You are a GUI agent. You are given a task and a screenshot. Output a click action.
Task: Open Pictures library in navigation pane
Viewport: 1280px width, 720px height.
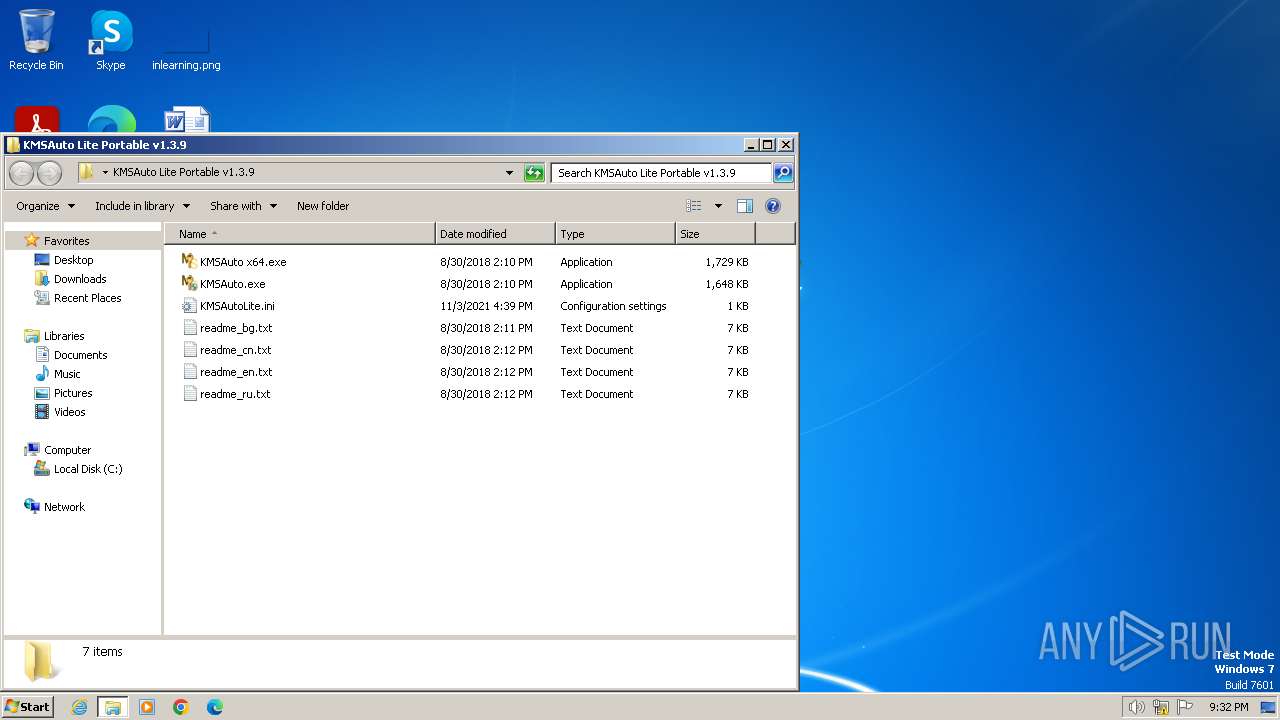[x=73, y=393]
